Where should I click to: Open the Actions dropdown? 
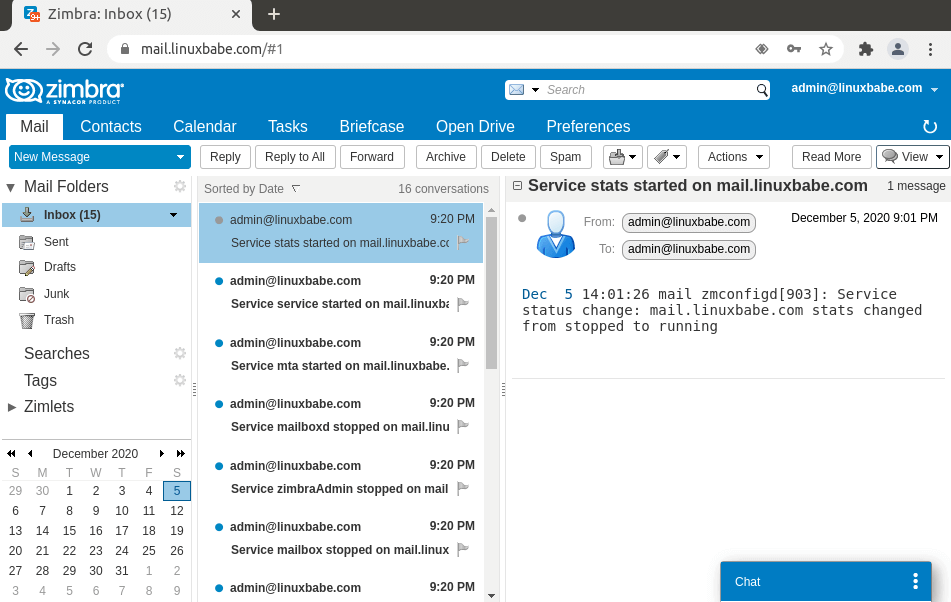(x=734, y=157)
